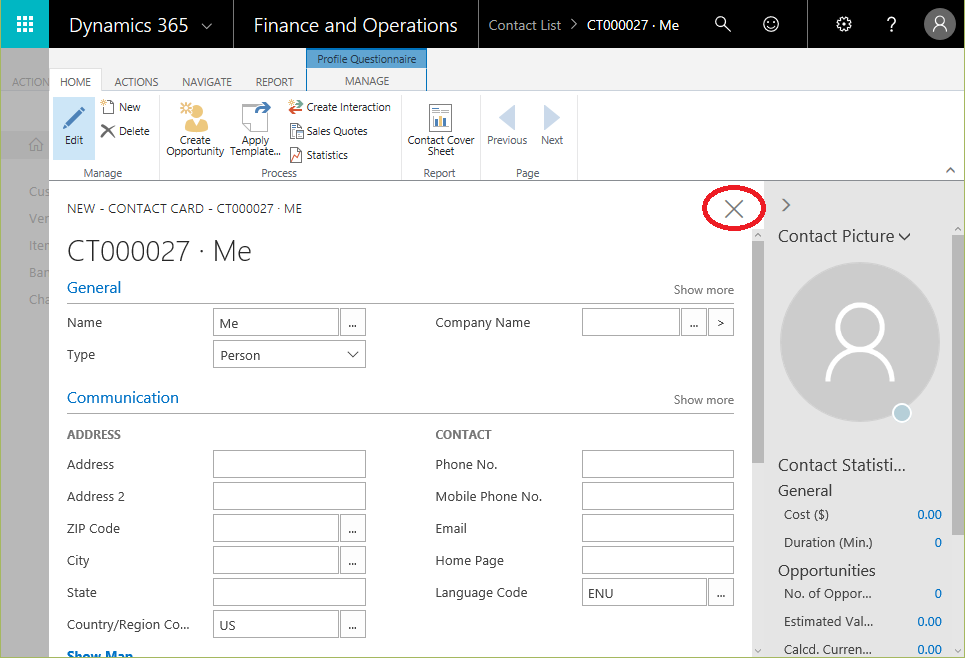
Task: Click the City input field
Action: 276,560
